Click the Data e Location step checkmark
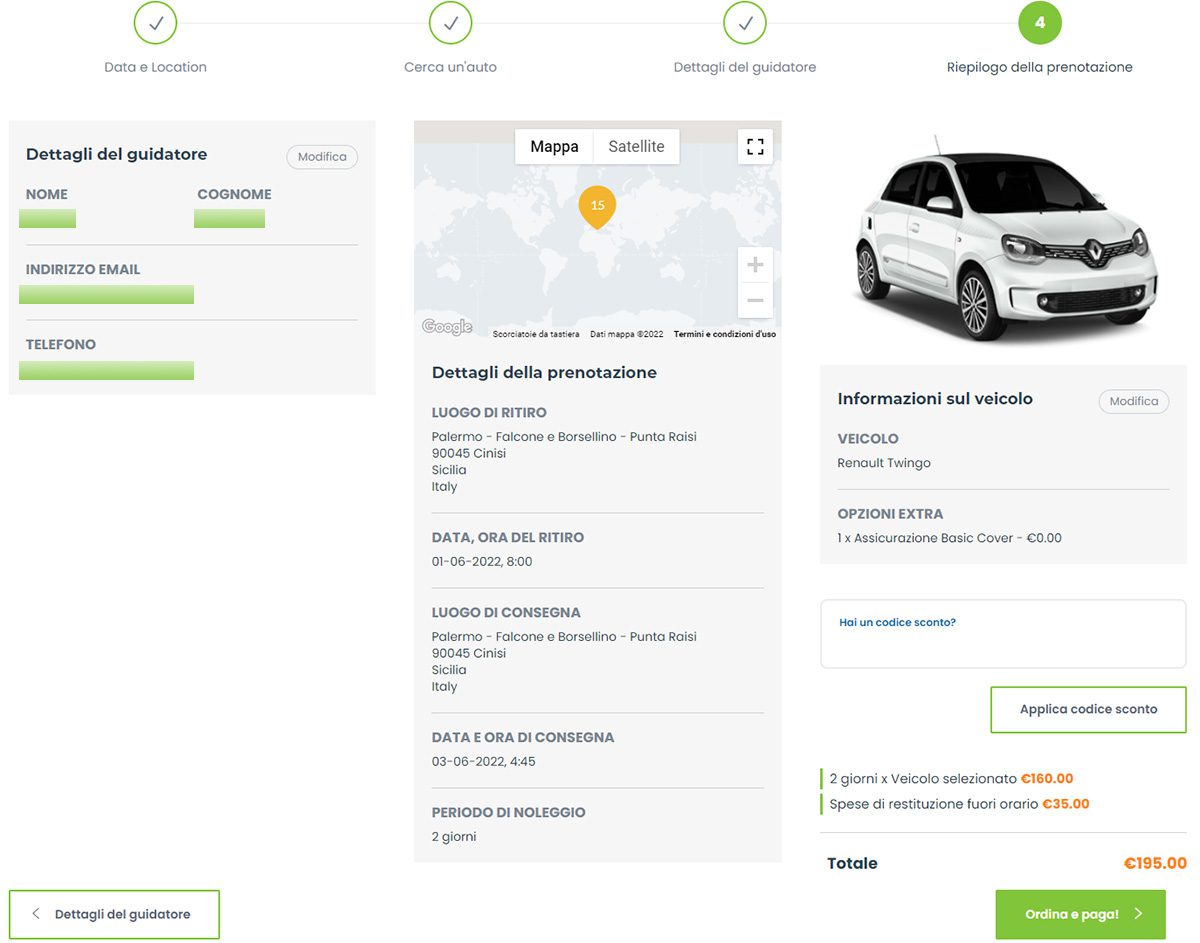Viewport: 1200px width, 943px height. 155,23
